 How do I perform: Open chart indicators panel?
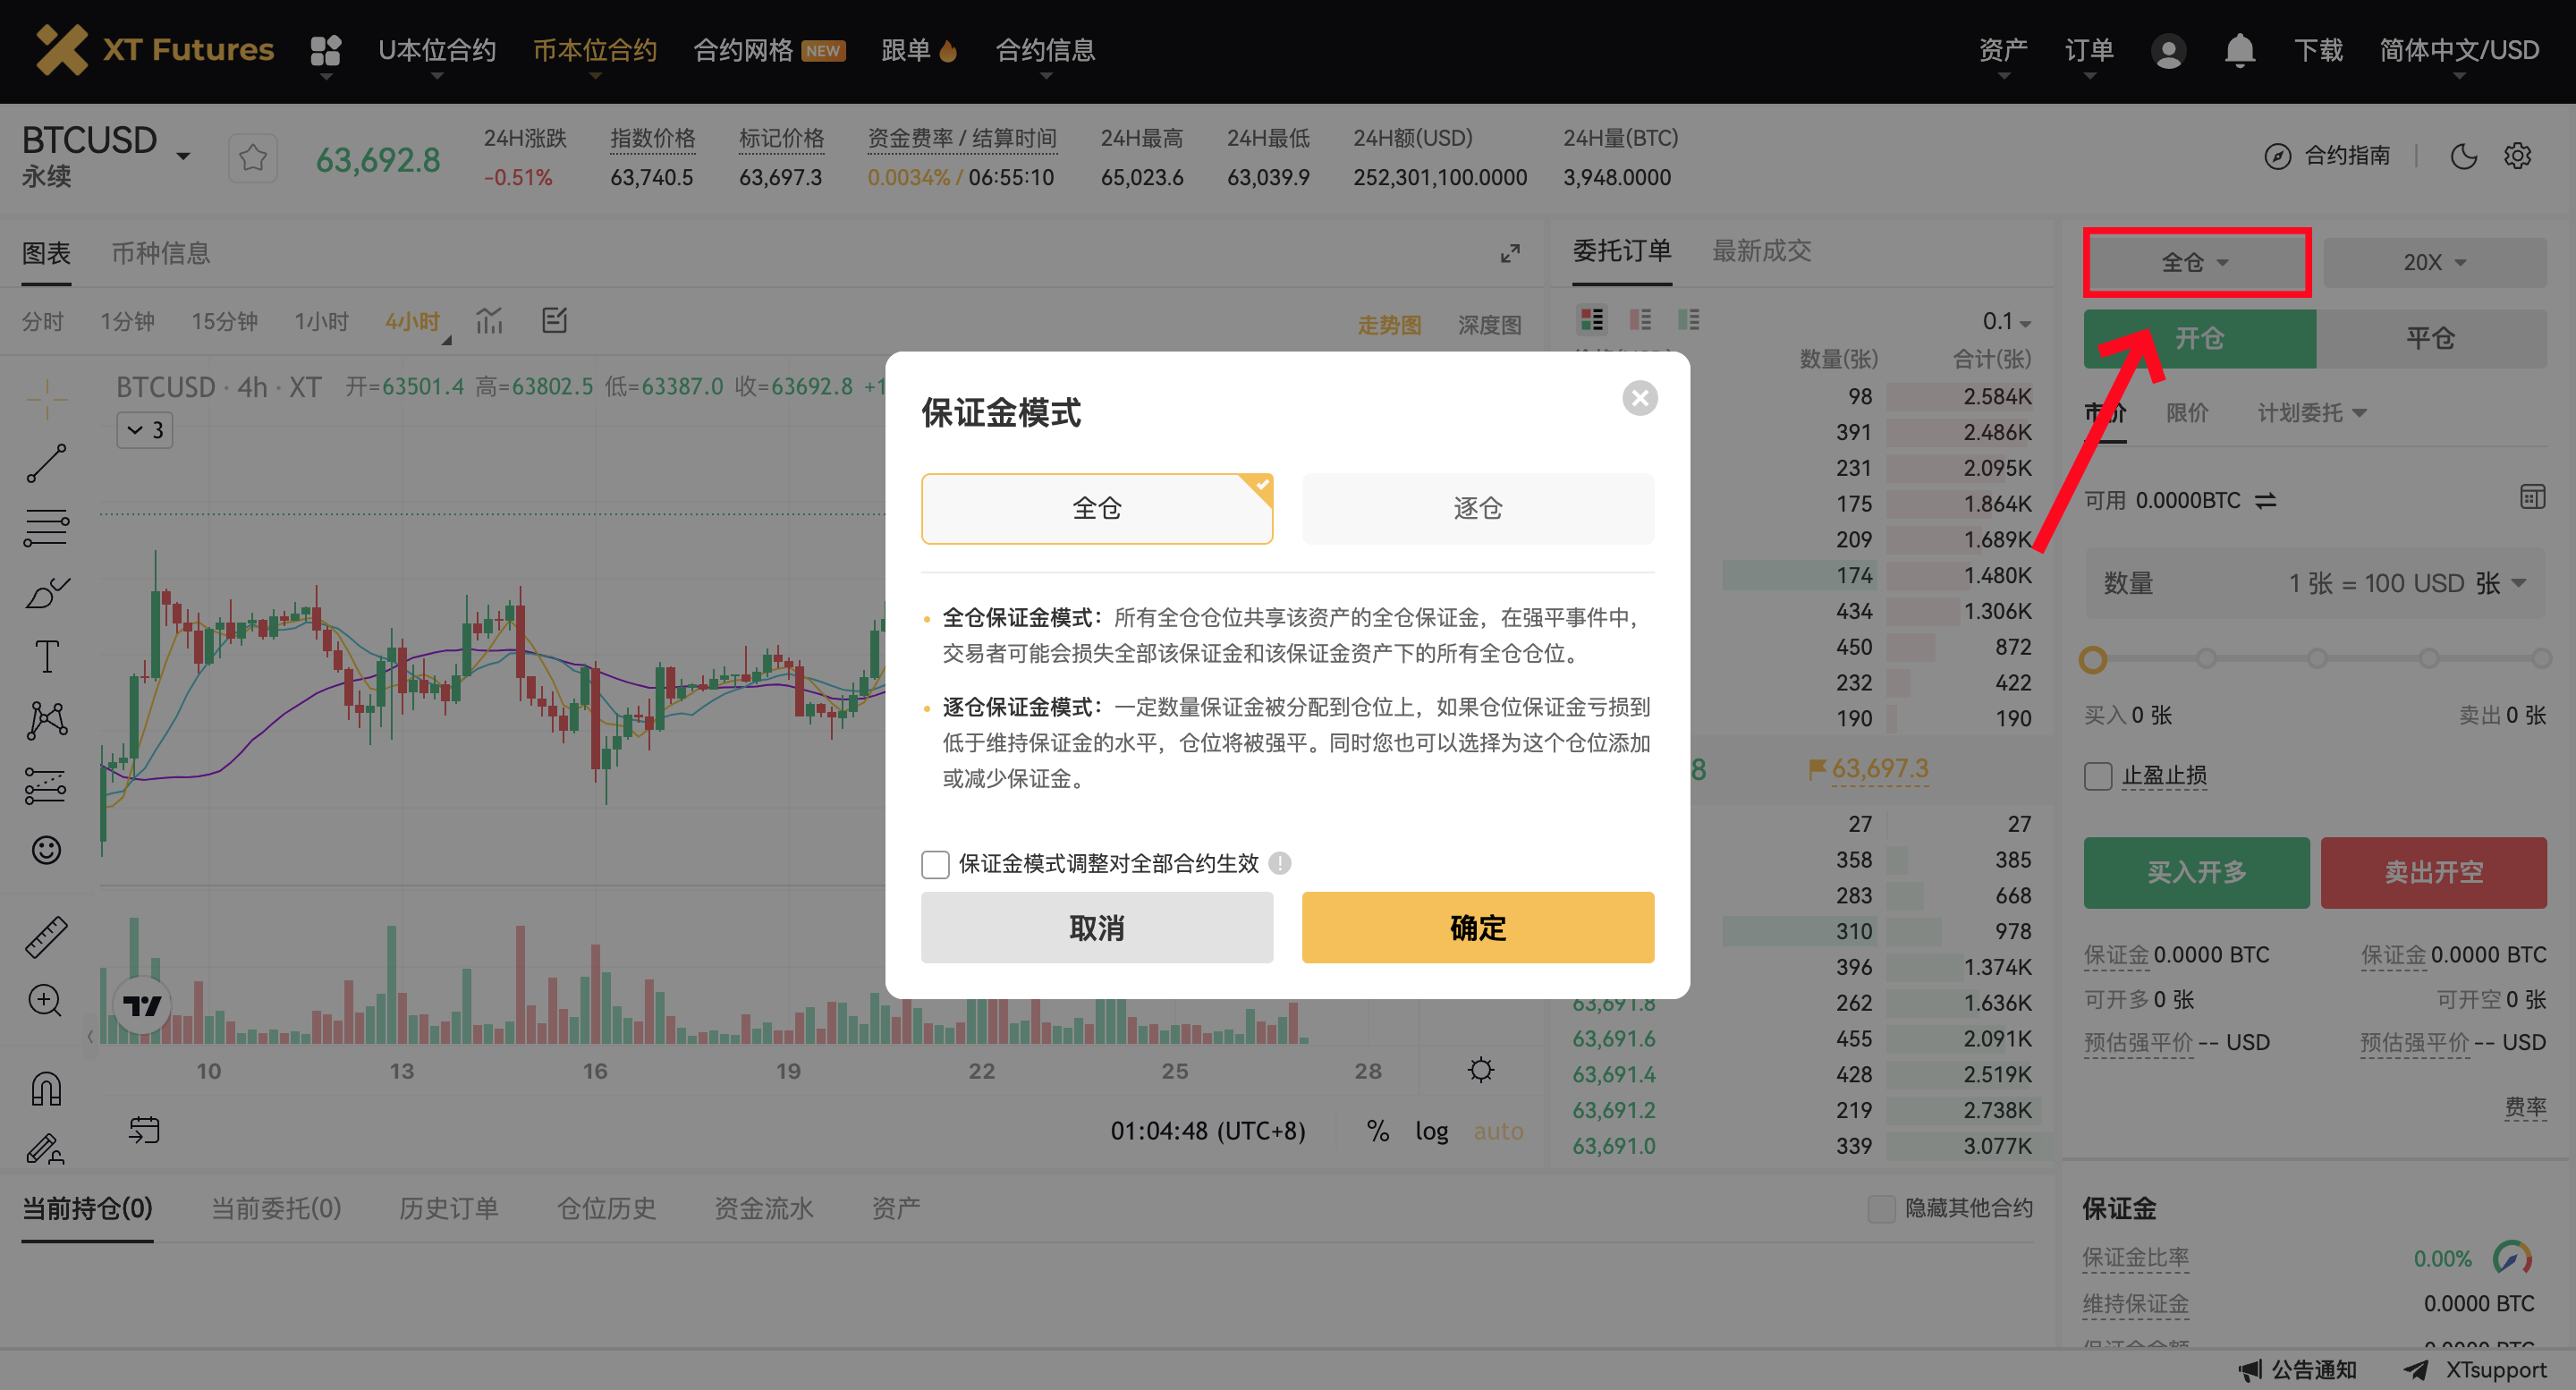point(490,321)
